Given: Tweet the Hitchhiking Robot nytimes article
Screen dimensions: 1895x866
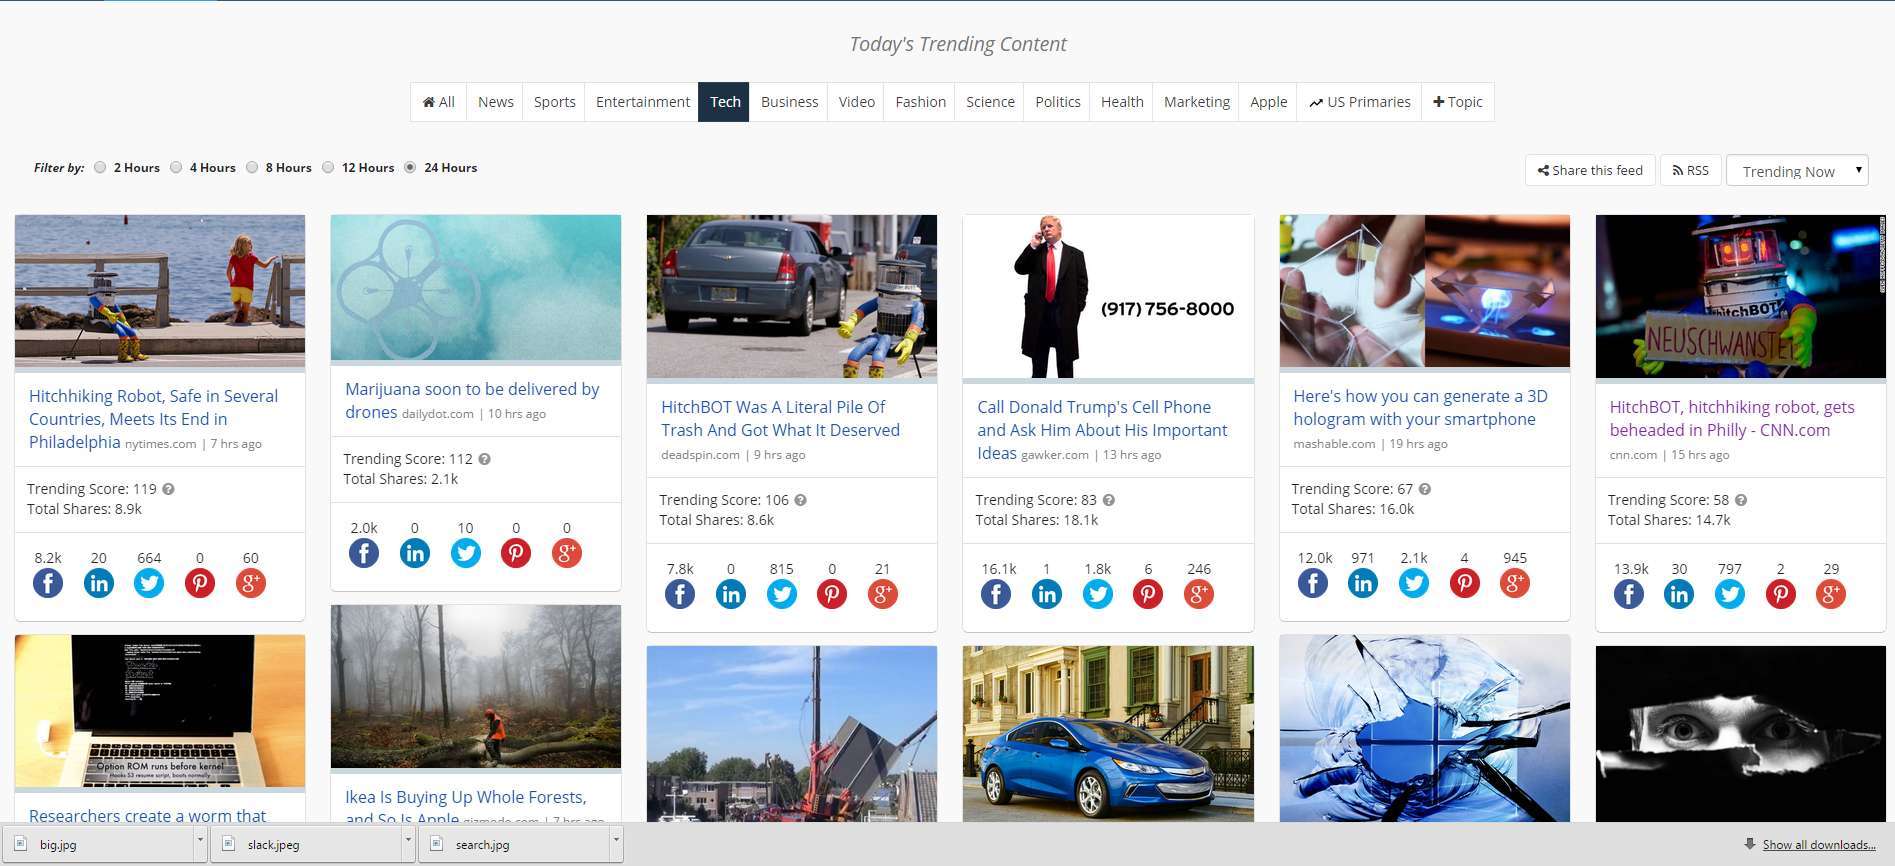Looking at the screenshot, I should pos(149,583).
